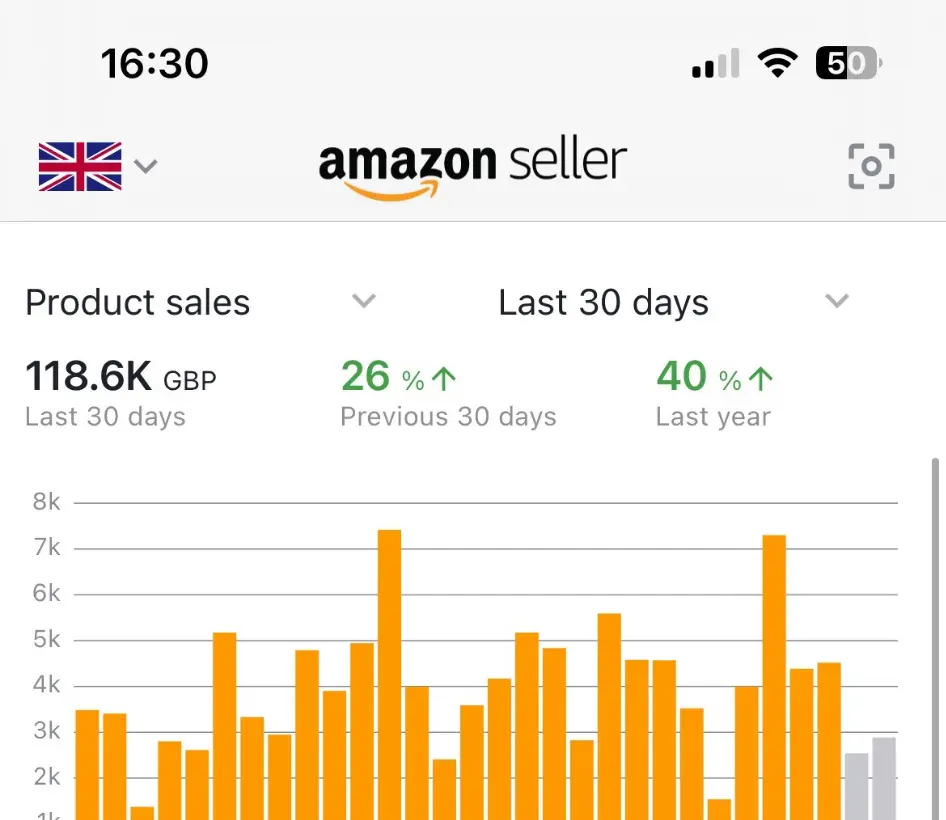The image size is (946, 820).
Task: Click the 26% Previous 30 days comparison
Action: (448, 395)
